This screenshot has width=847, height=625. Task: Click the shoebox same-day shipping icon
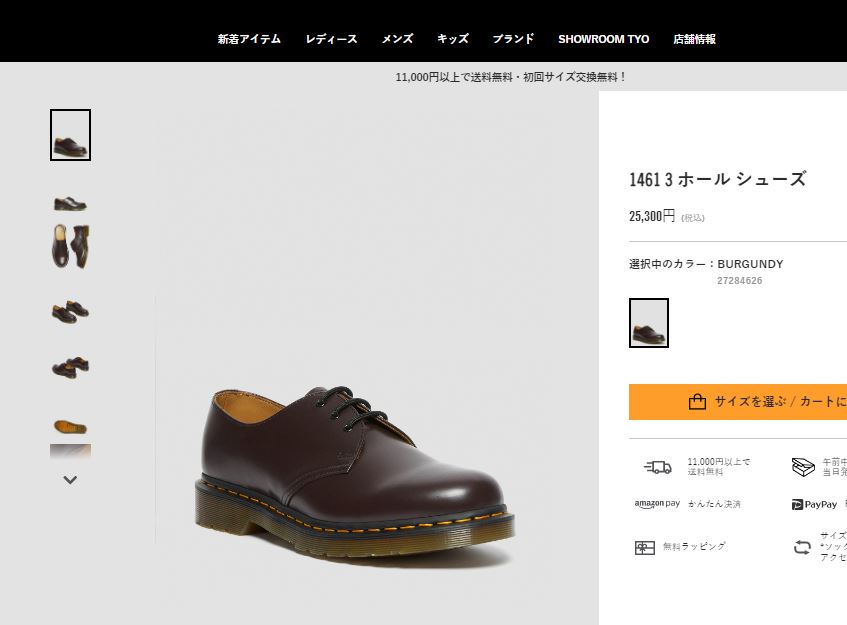tap(802, 467)
